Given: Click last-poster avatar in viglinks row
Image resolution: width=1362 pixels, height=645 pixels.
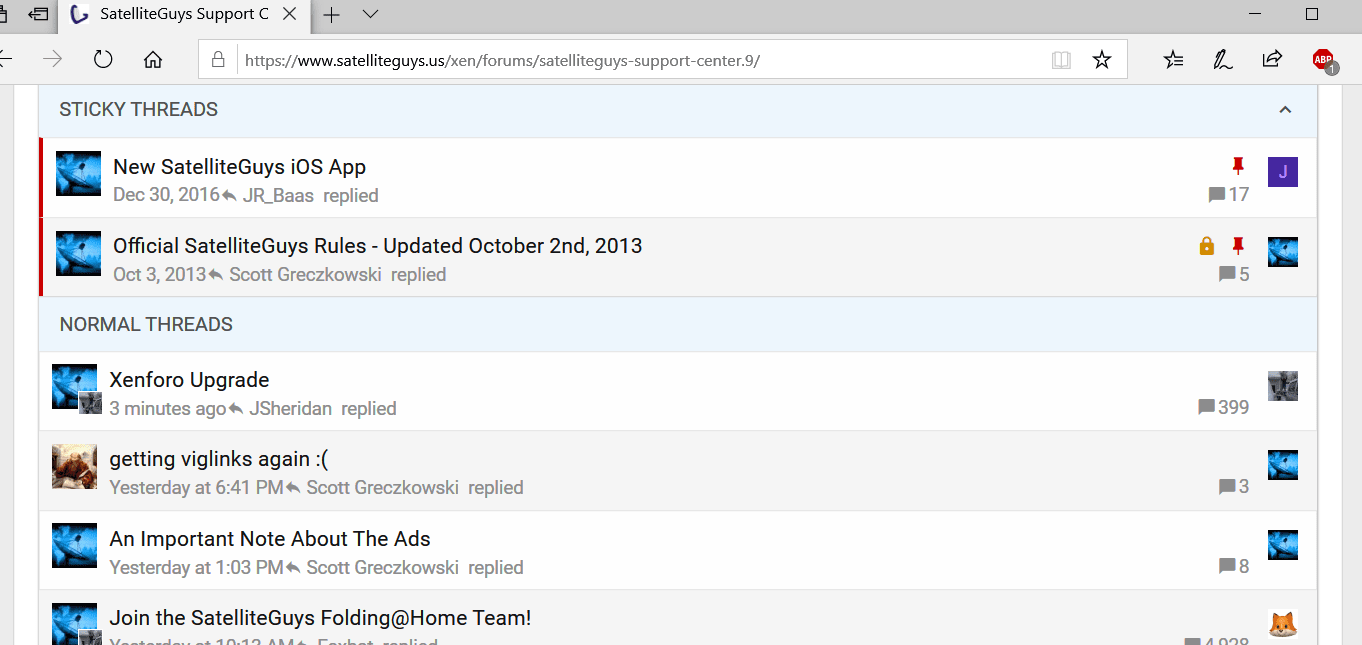Looking at the screenshot, I should point(1283,465).
